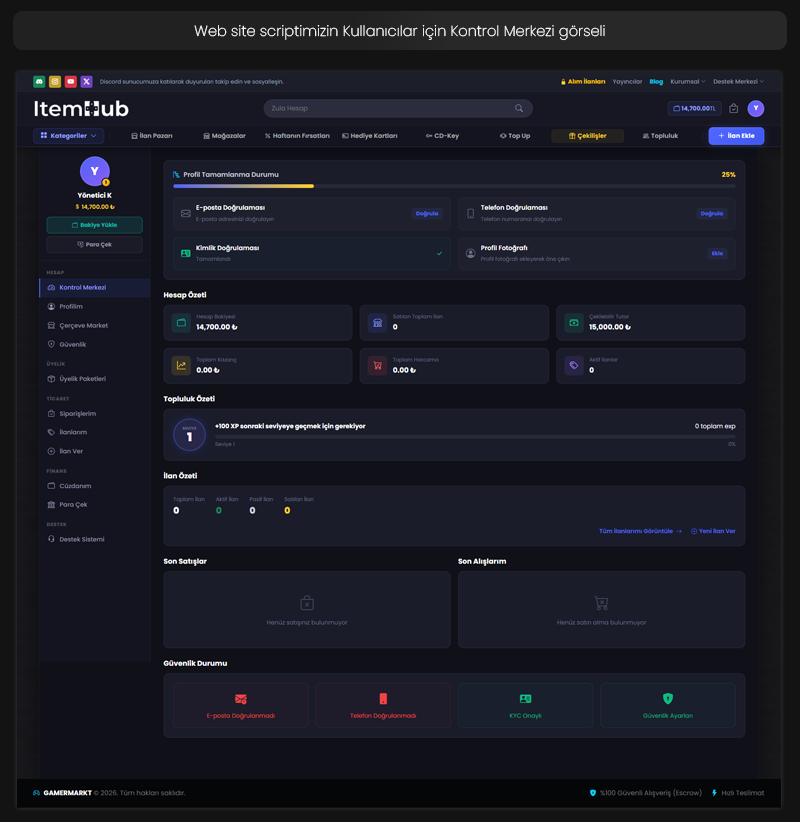Open Top Up in navigation
The image size is (800, 822).
coord(515,135)
